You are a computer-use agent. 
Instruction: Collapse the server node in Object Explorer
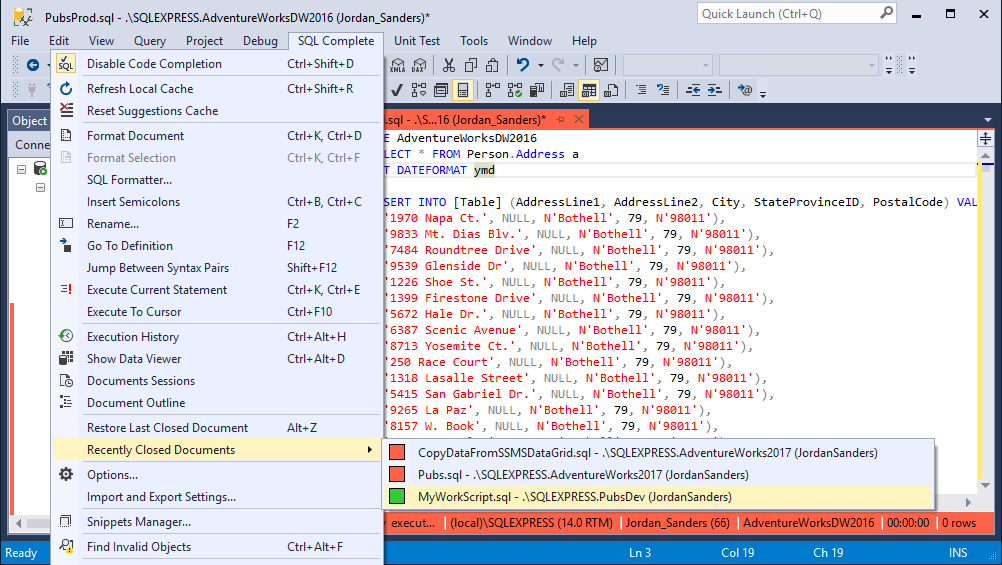[x=21, y=169]
